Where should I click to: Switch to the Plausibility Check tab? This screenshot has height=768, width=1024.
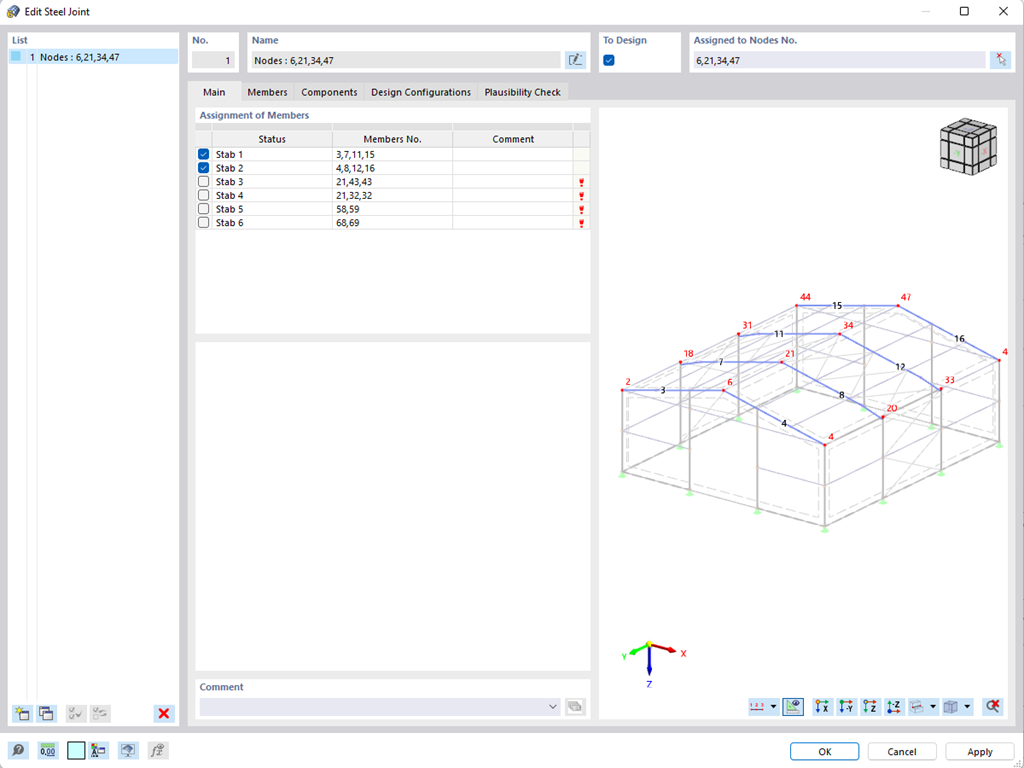[x=521, y=91]
